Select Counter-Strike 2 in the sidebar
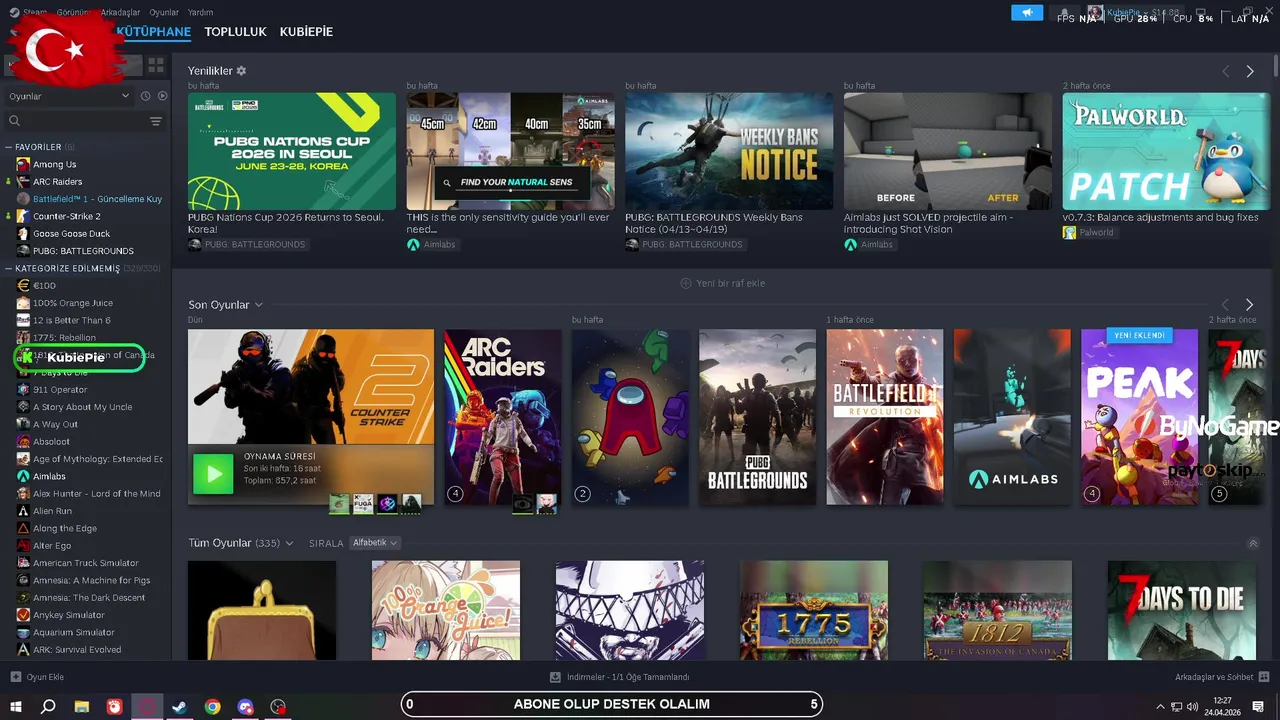Image resolution: width=1280 pixels, height=720 pixels. point(66,216)
